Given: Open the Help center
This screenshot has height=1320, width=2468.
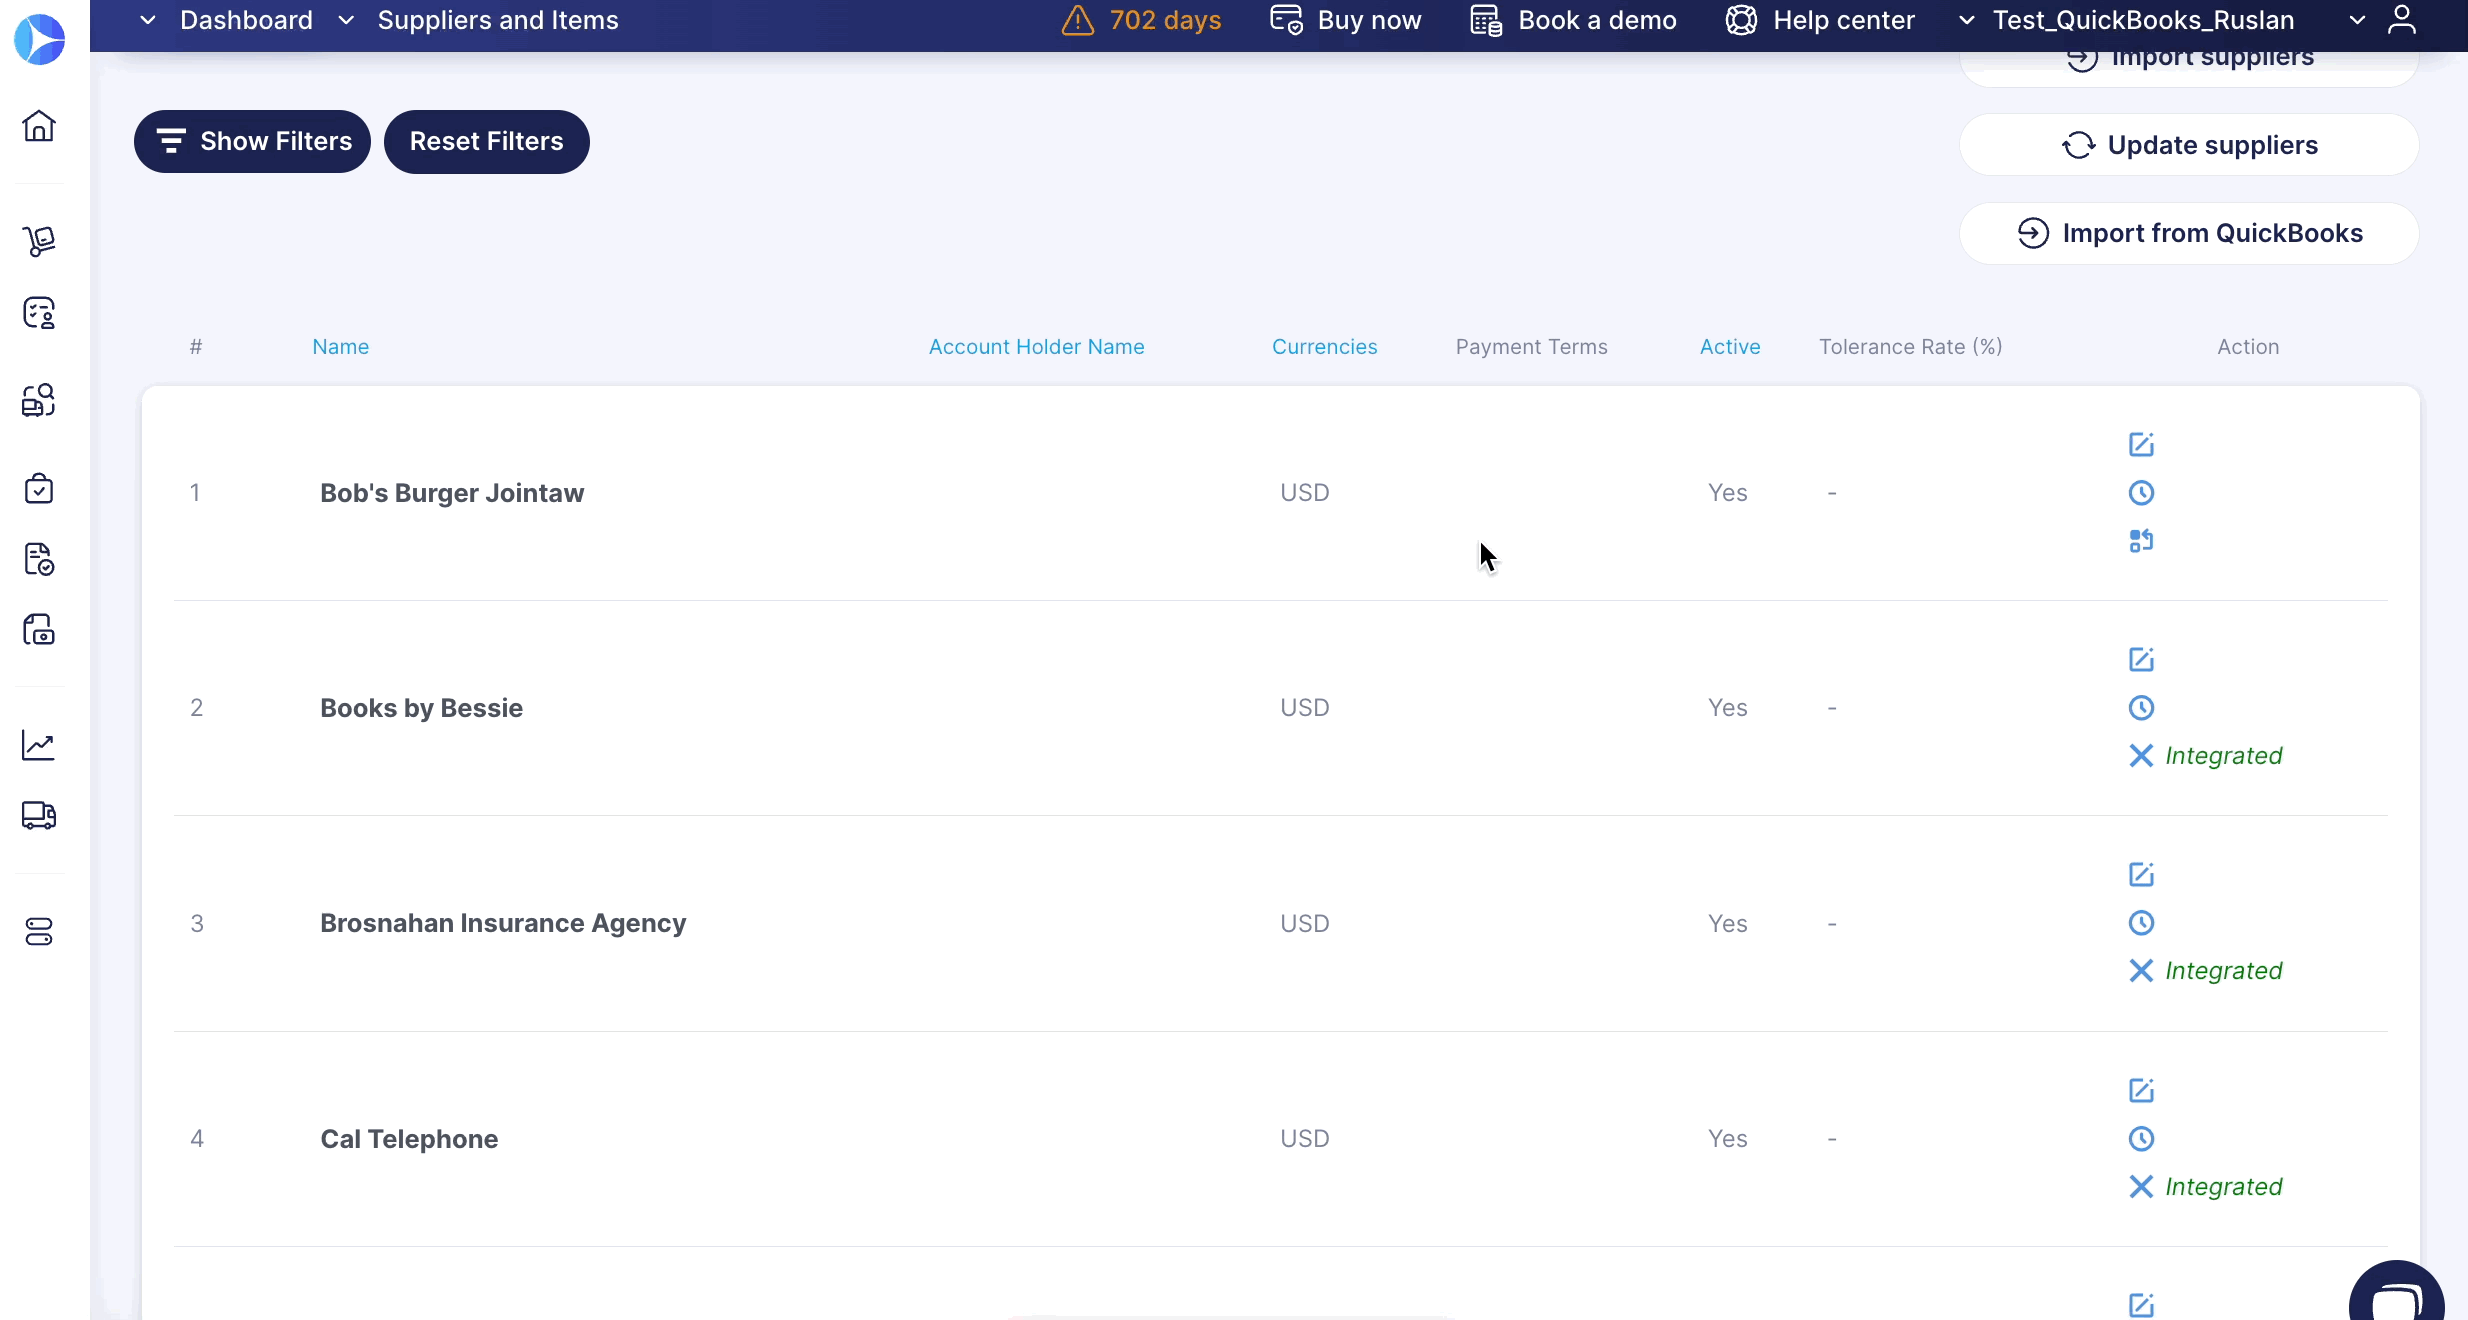Looking at the screenshot, I should tap(1820, 20).
